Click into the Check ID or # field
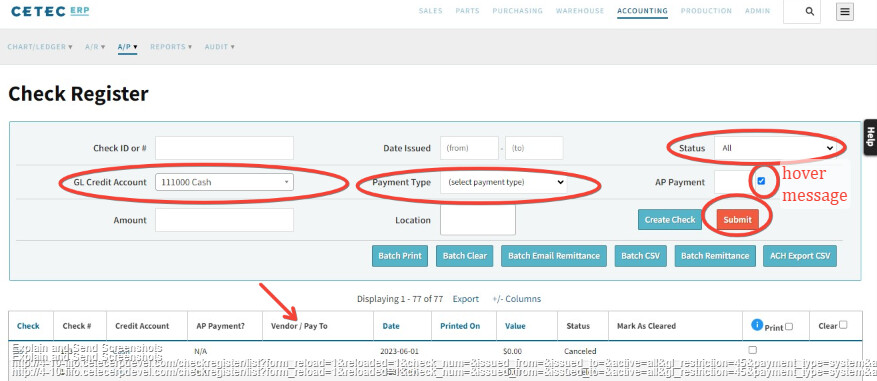The height and width of the screenshot is (381, 877). point(224,148)
